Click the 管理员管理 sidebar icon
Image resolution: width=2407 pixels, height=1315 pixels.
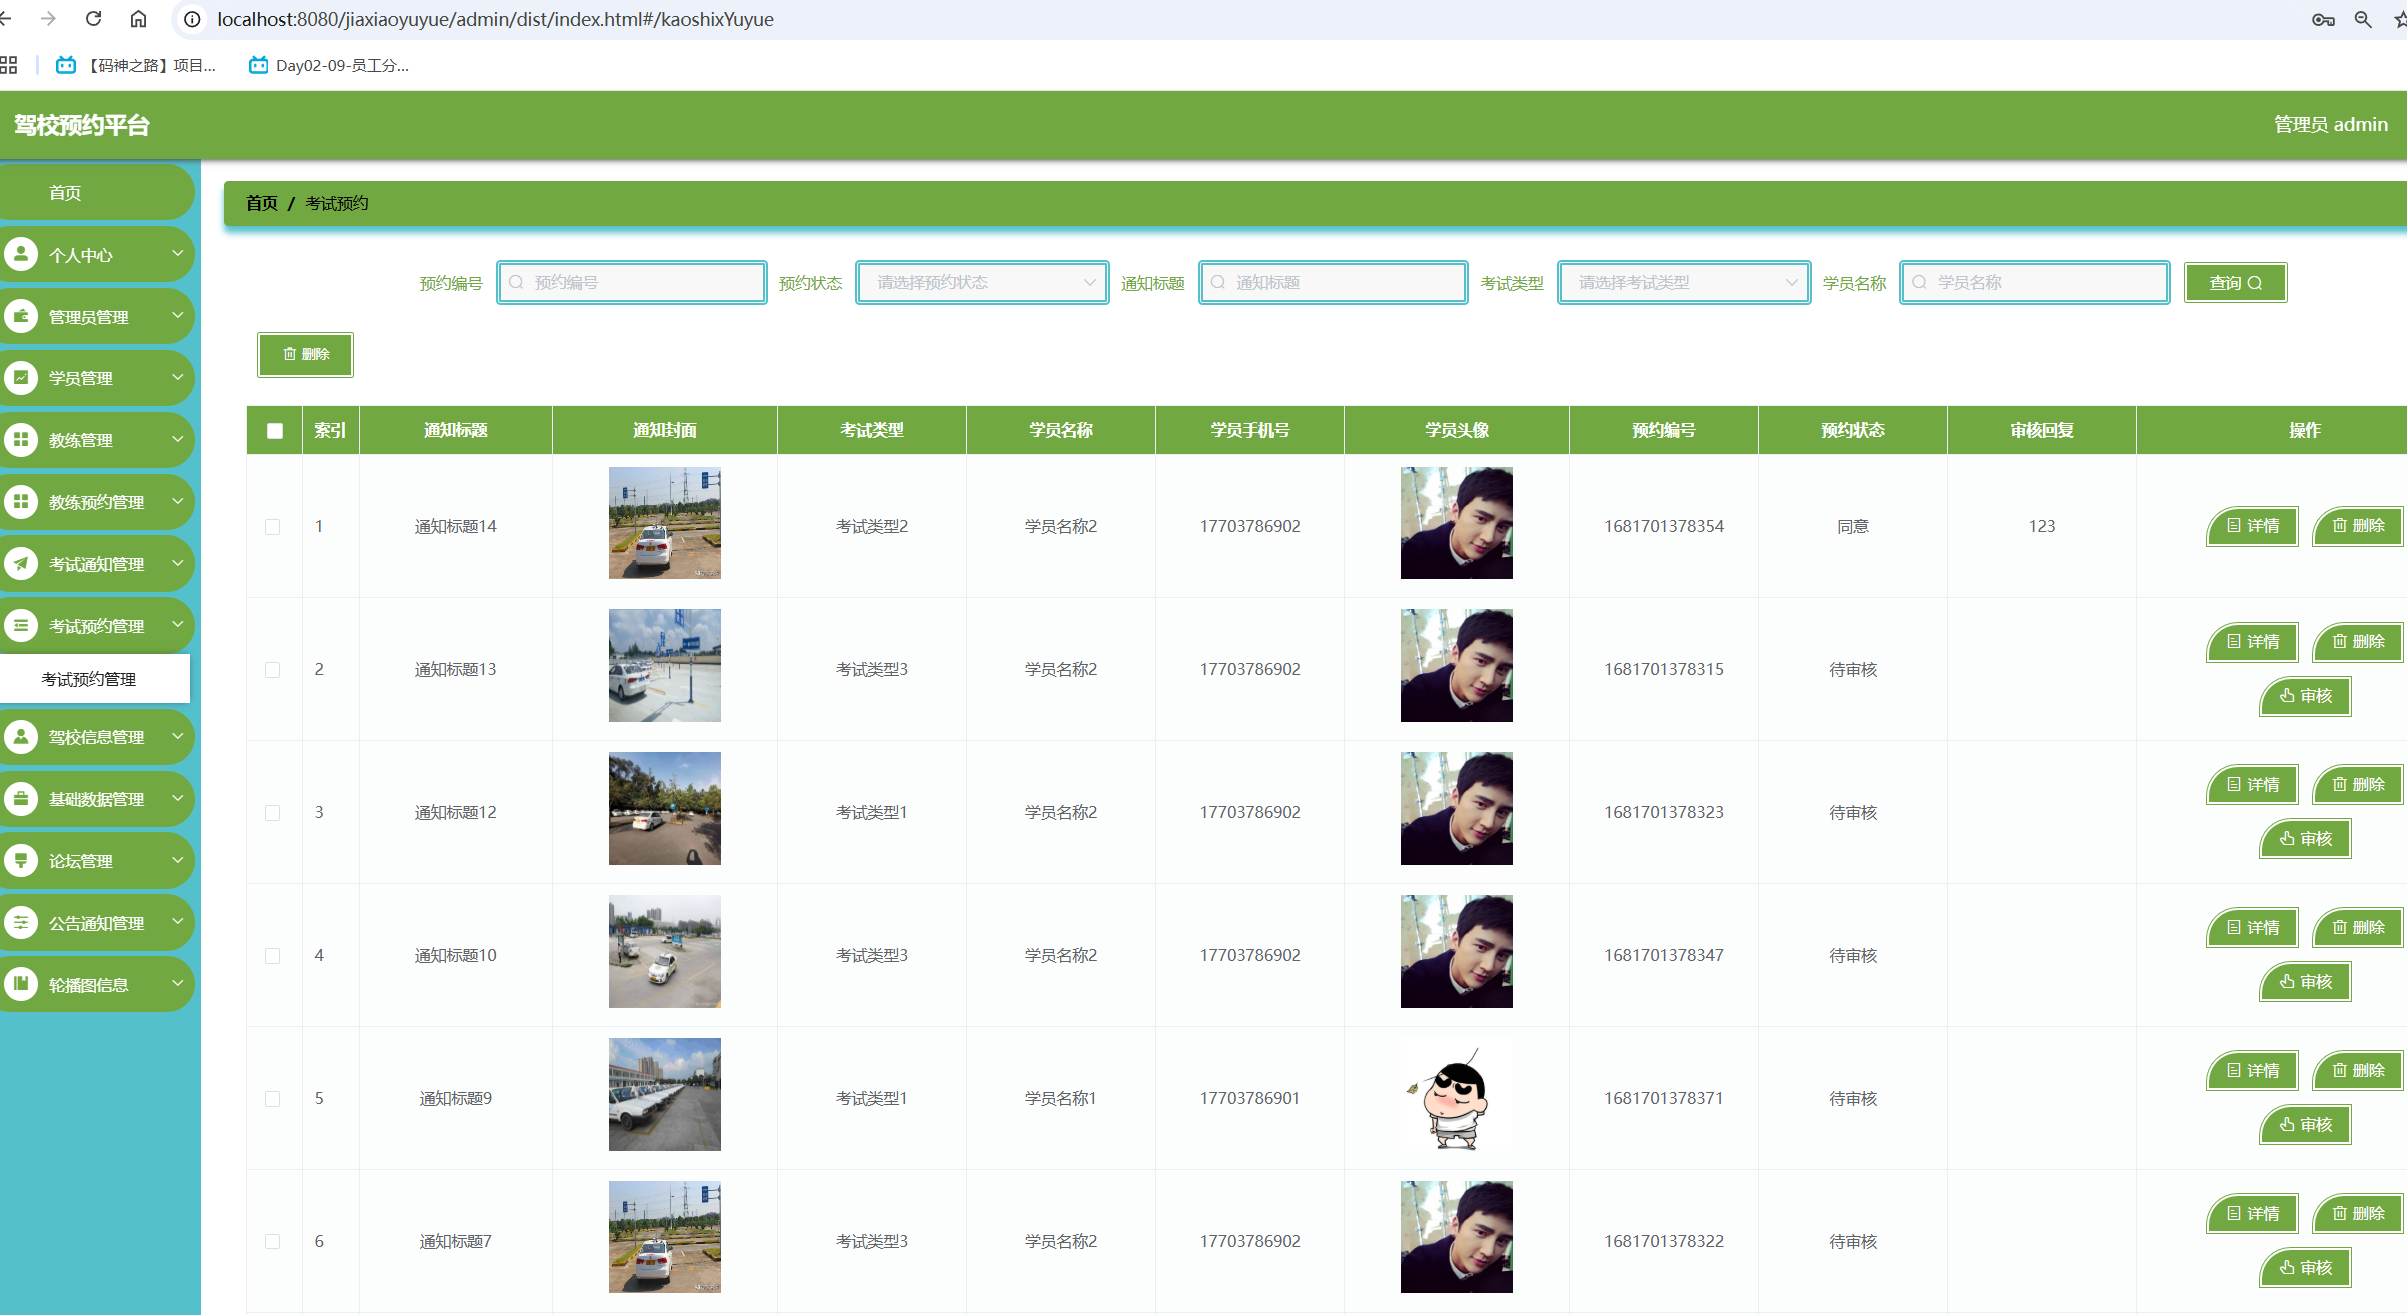[21, 316]
